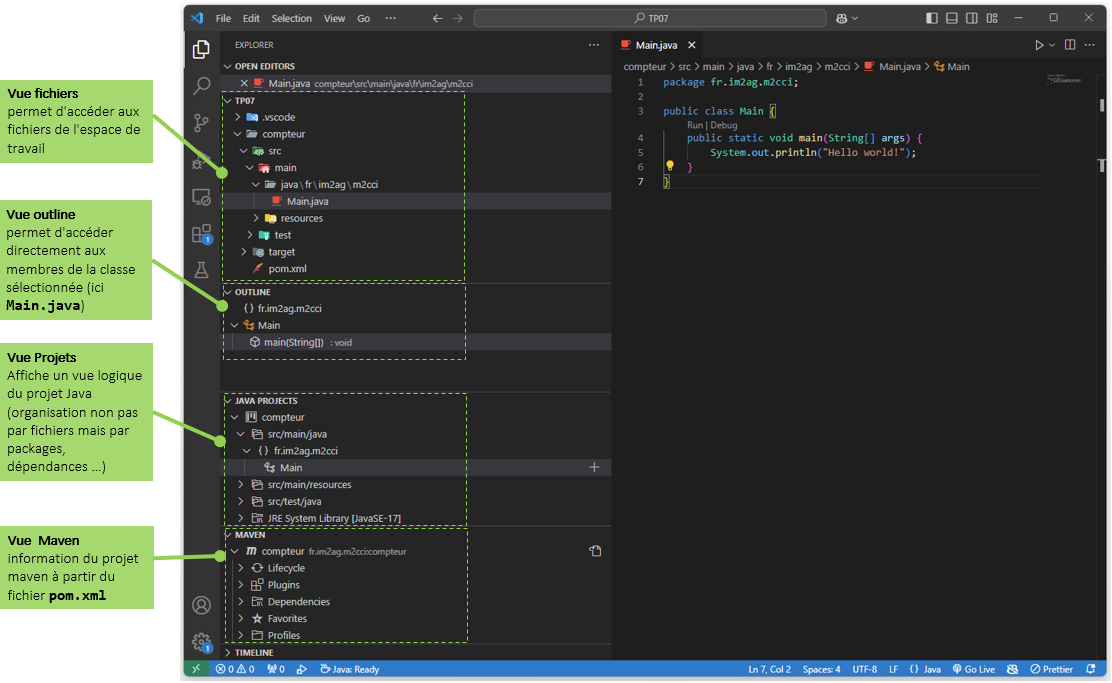The image size is (1112, 683).
Task: Toggle the Secondary Side Bar layout button
Action: click(974, 18)
